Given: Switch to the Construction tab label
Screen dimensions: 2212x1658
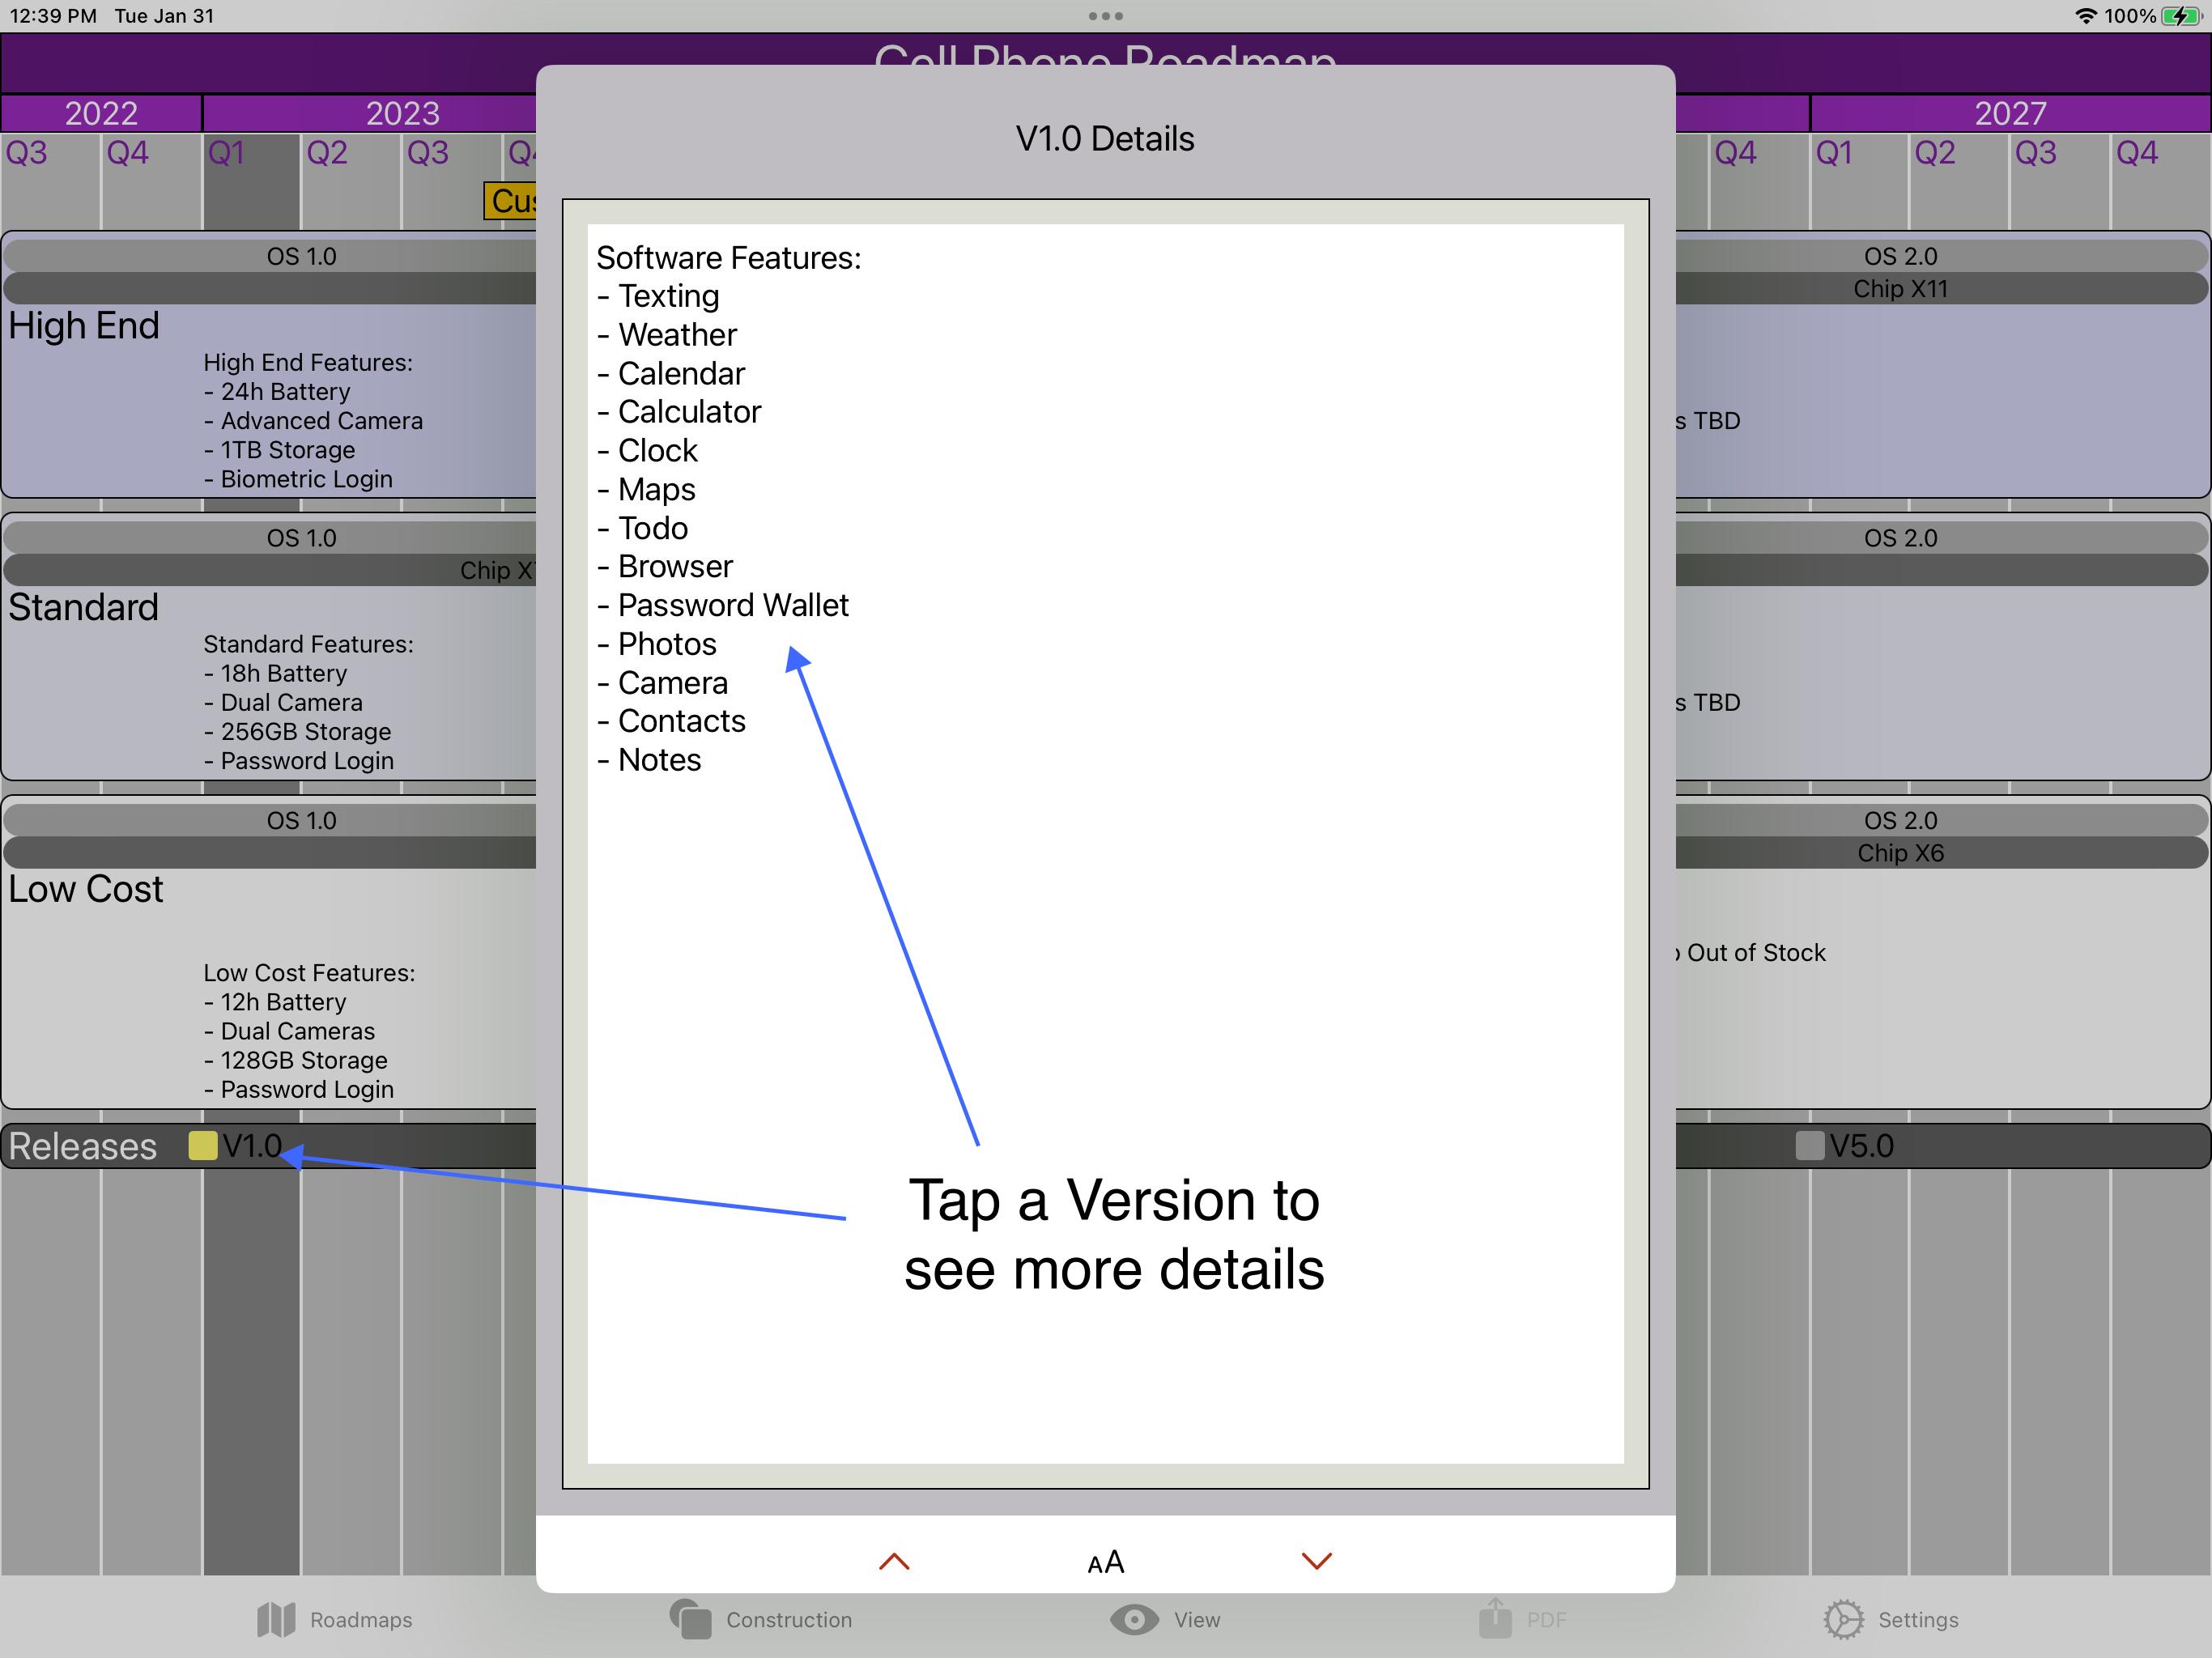Looking at the screenshot, I should tap(789, 1619).
